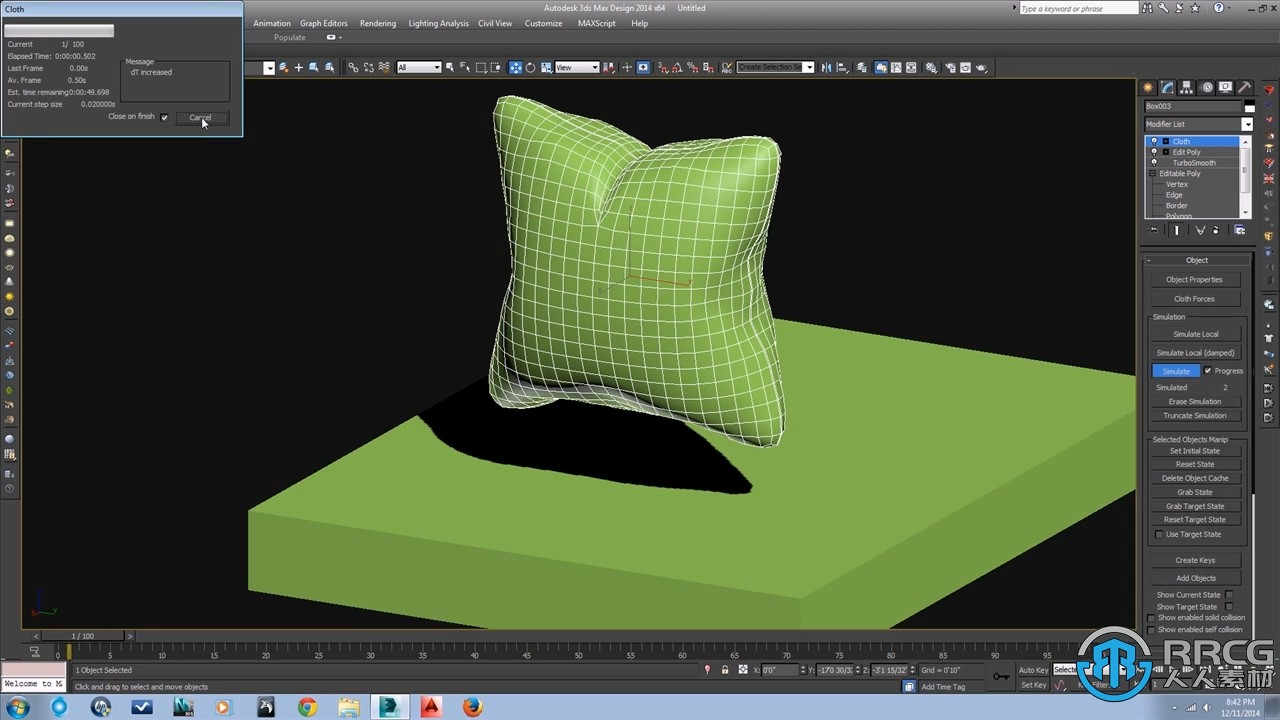The height and width of the screenshot is (720, 1280).
Task: Toggle Show enabled solid collision checkbox
Action: [1151, 618]
